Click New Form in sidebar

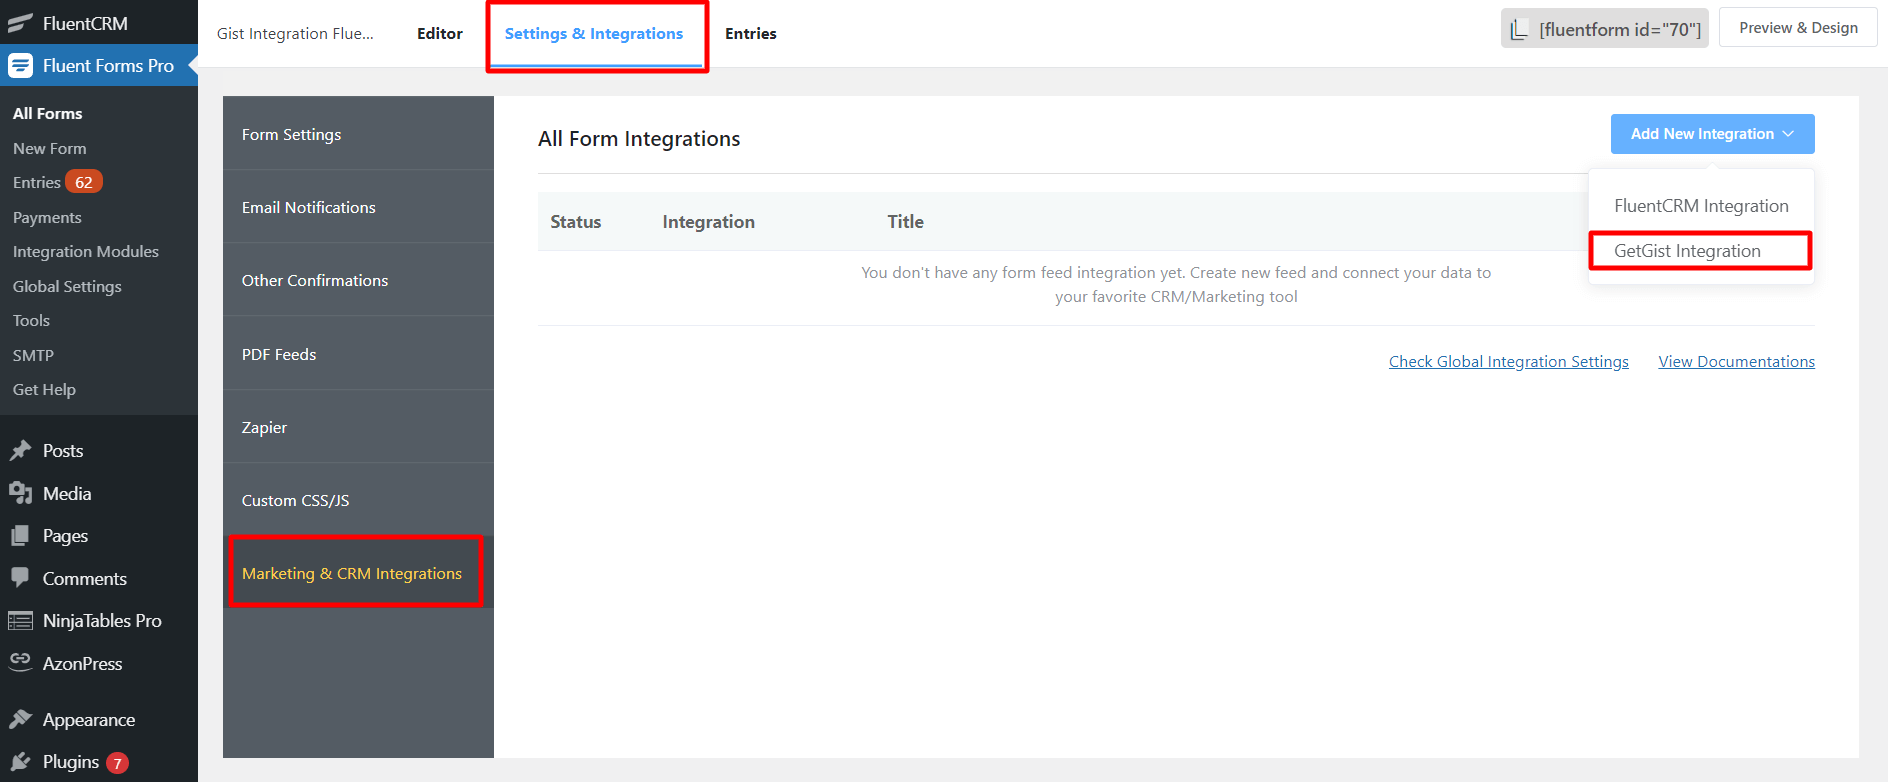point(50,148)
